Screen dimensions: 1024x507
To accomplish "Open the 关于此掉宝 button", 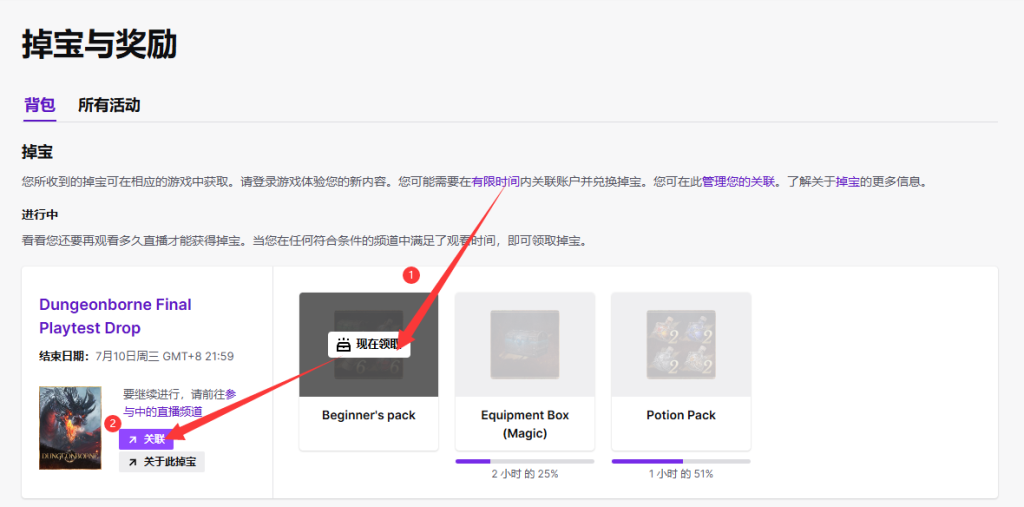I will (162, 462).
